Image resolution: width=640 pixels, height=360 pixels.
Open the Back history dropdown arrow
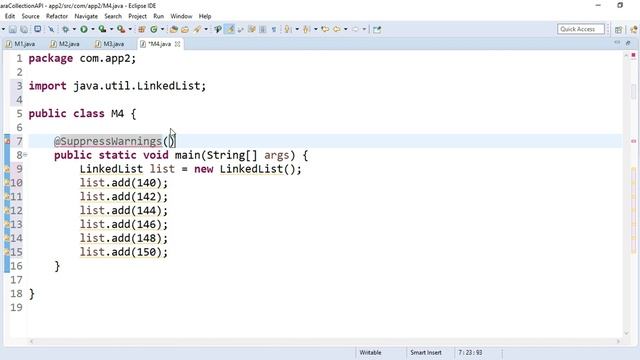(x=346, y=29)
